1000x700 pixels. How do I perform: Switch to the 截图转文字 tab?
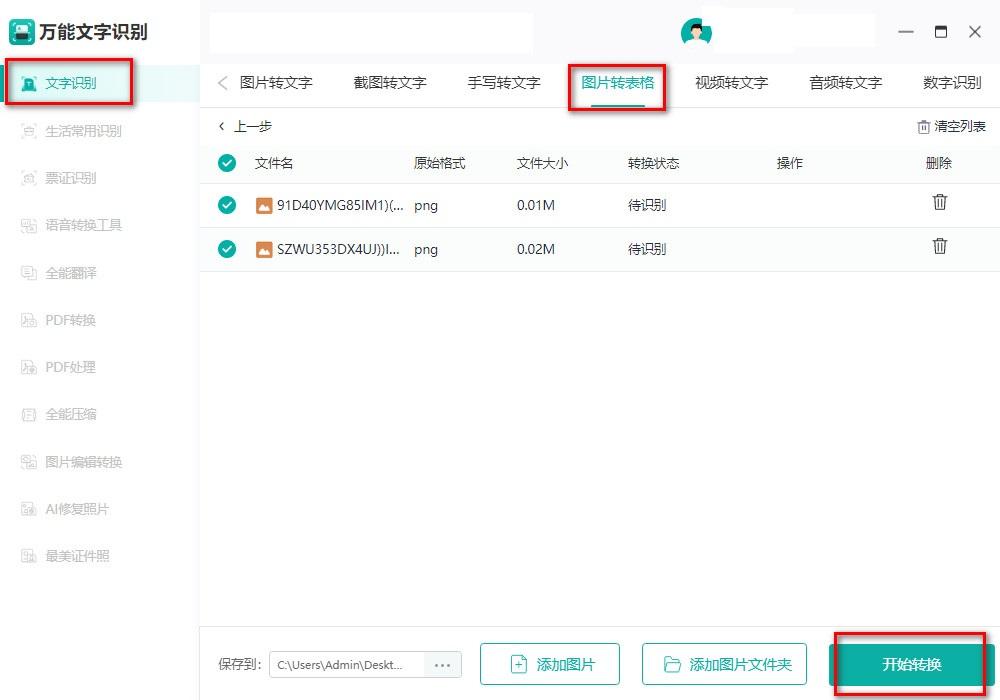point(390,83)
